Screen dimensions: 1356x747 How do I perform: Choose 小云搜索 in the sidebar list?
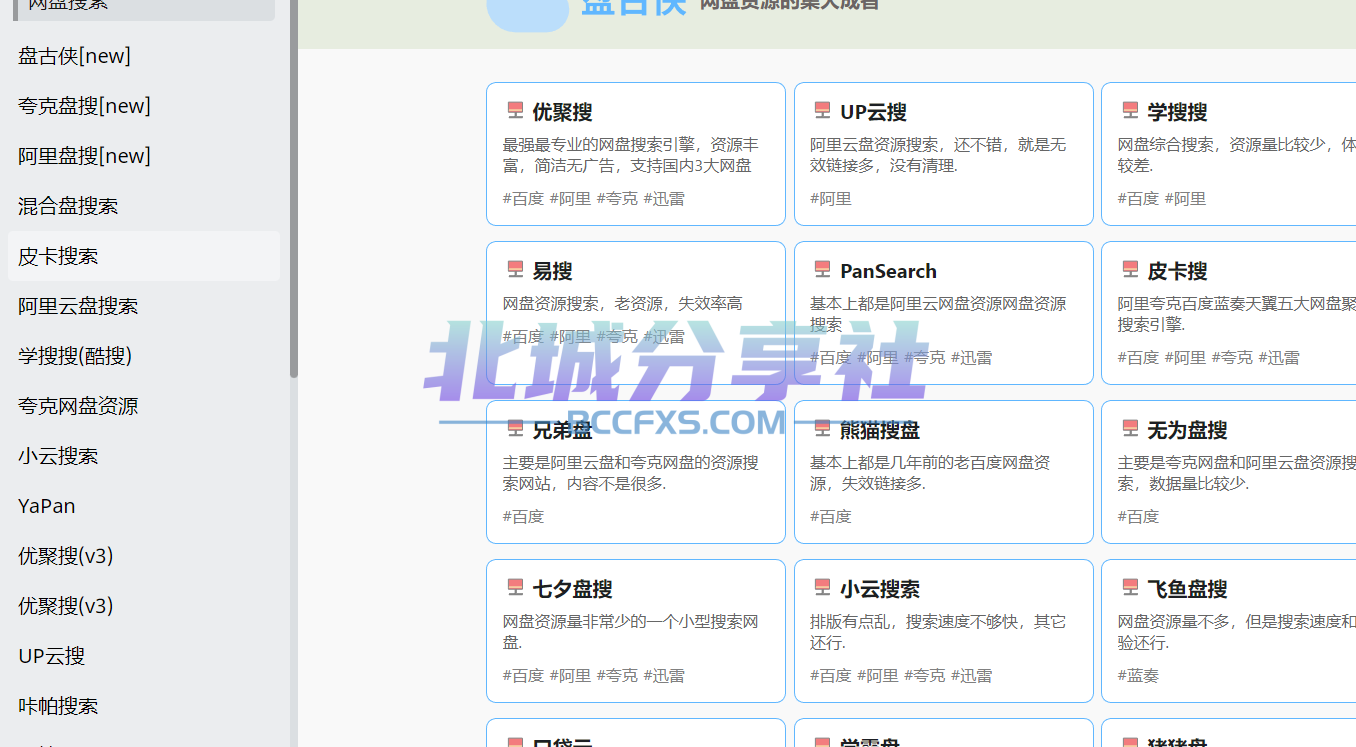pos(144,456)
